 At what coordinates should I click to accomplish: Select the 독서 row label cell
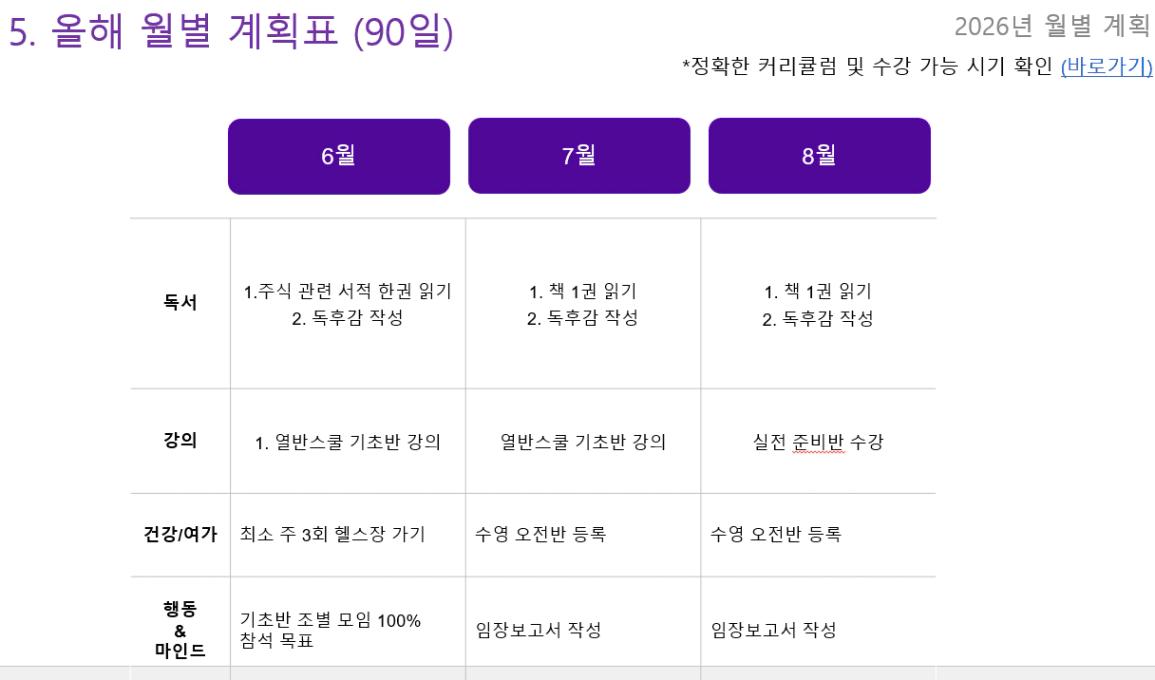click(180, 303)
